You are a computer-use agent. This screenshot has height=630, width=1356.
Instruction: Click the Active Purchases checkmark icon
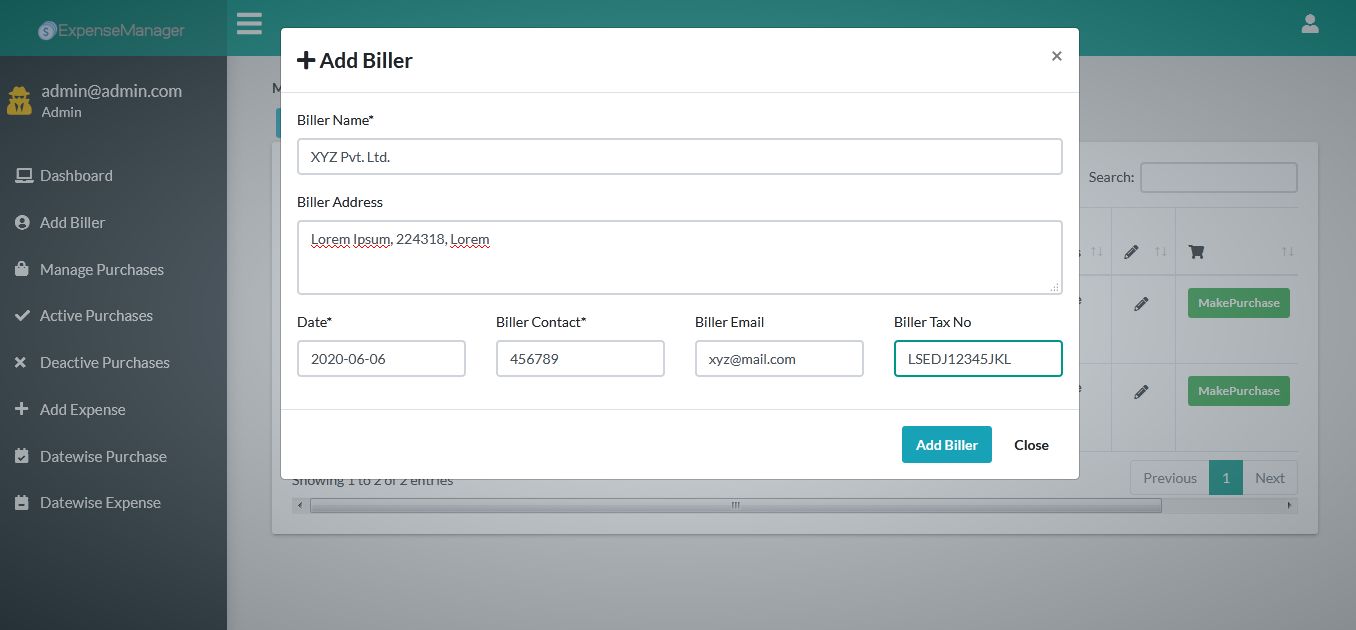click(22, 315)
